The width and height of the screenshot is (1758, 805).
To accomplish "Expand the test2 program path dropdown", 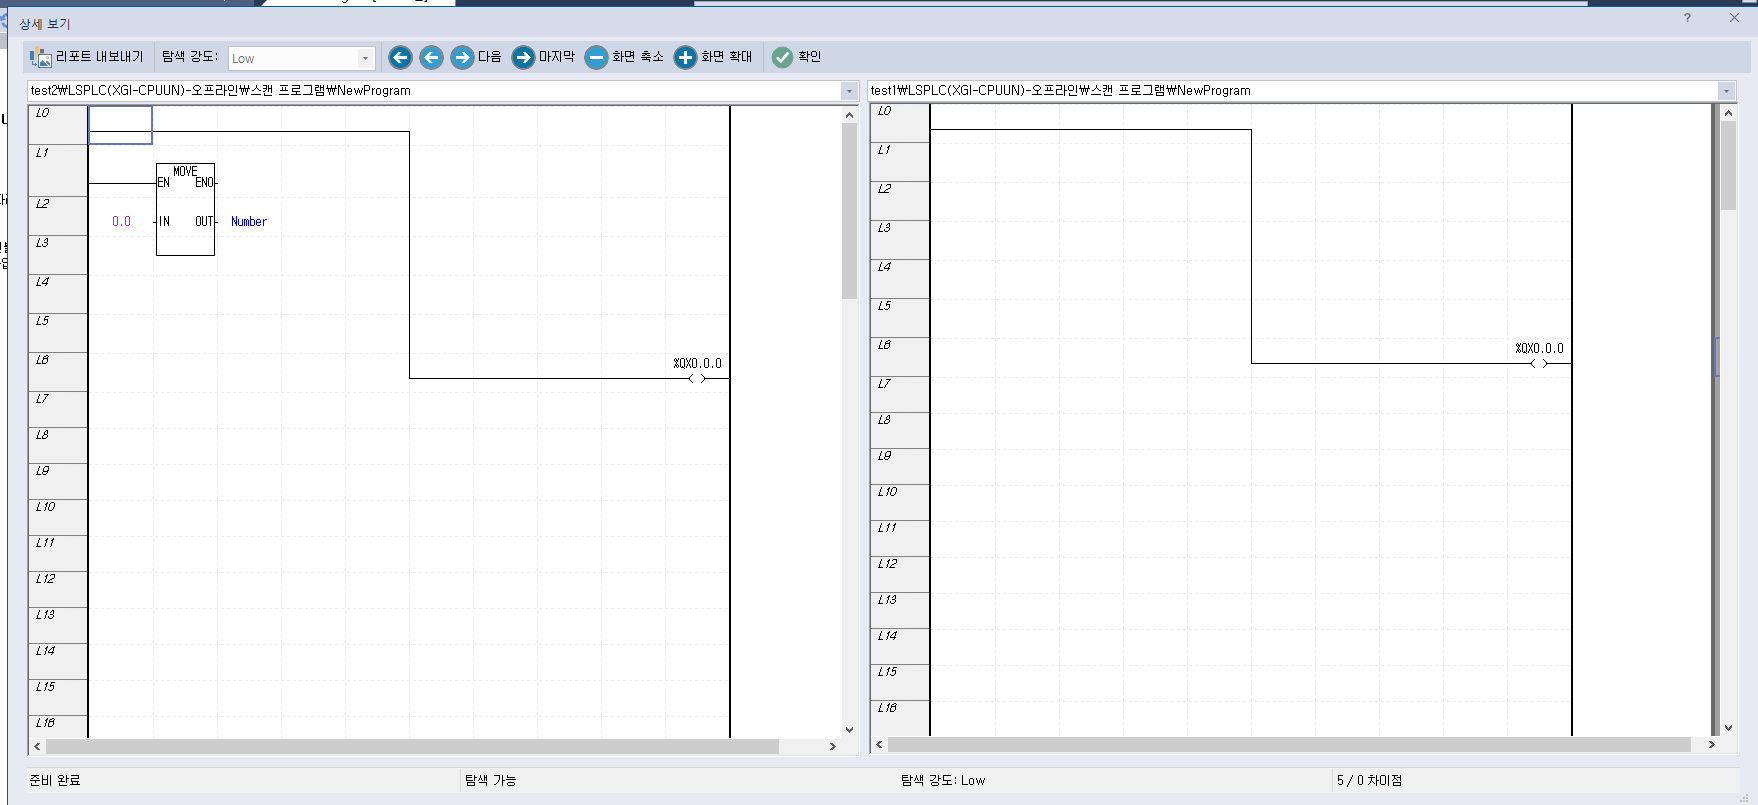I will click(849, 91).
